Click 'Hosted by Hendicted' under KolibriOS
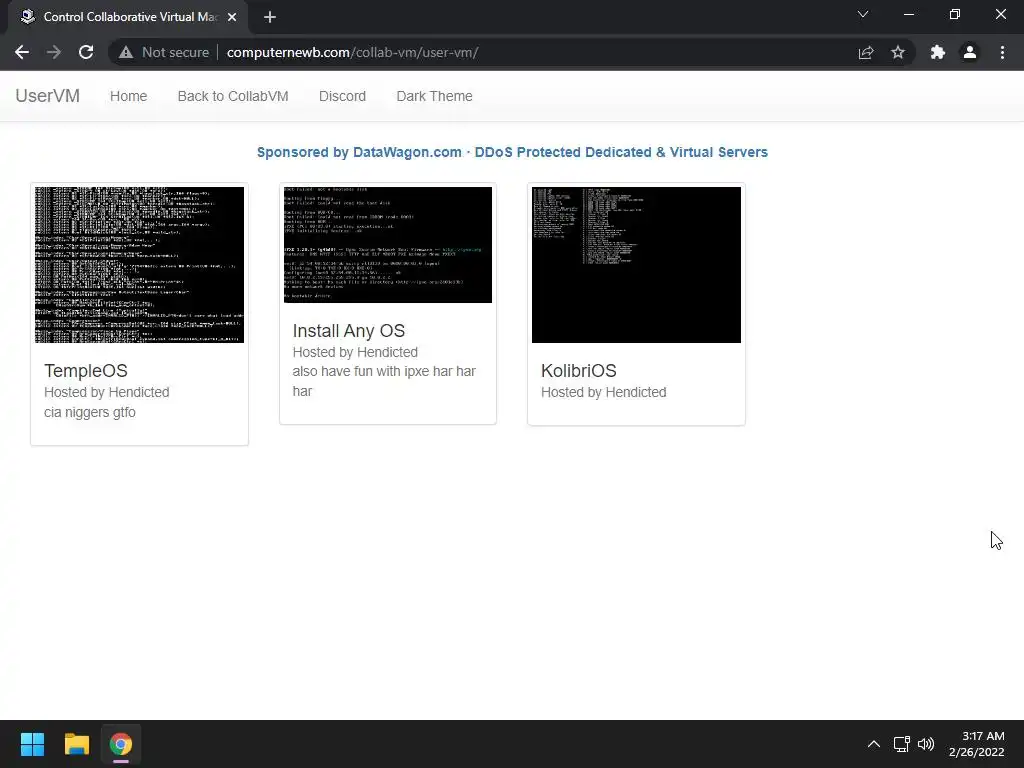Screen dimensions: 1024x768 coord(603,392)
